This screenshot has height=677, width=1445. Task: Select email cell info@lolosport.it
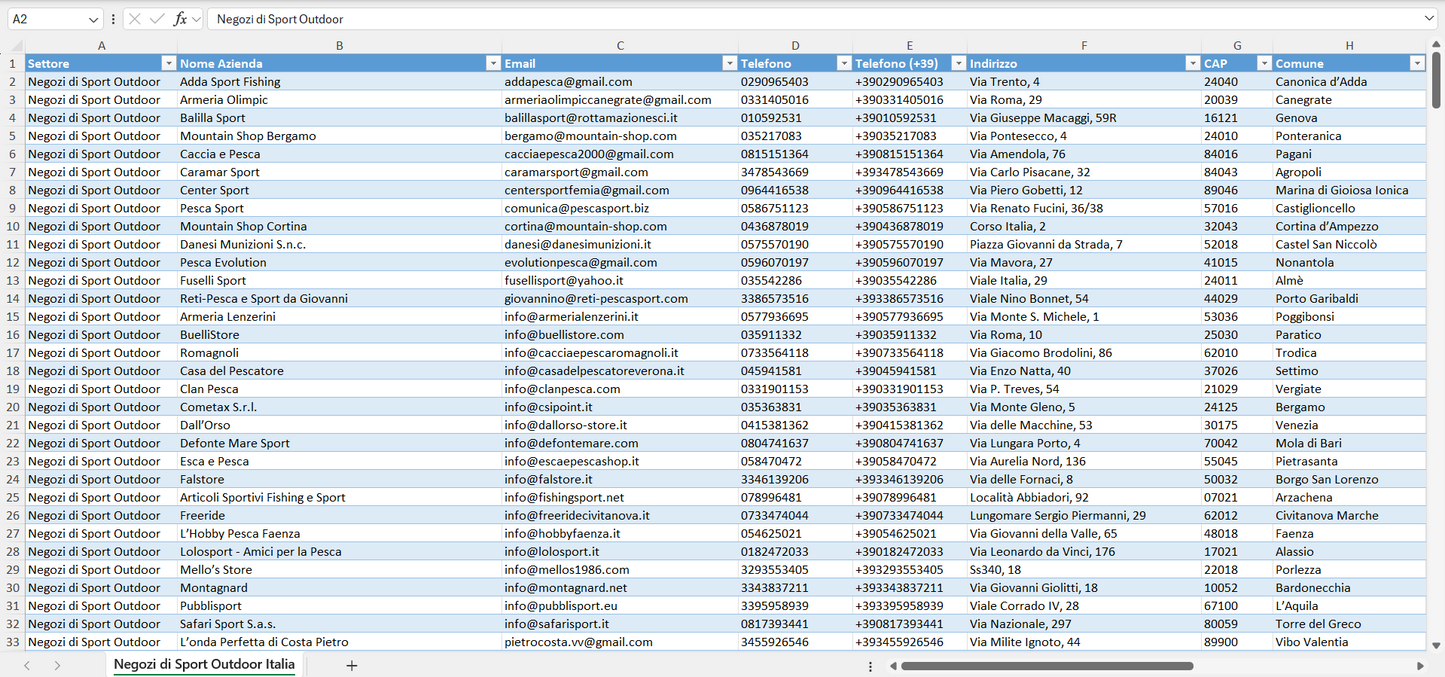(620, 551)
